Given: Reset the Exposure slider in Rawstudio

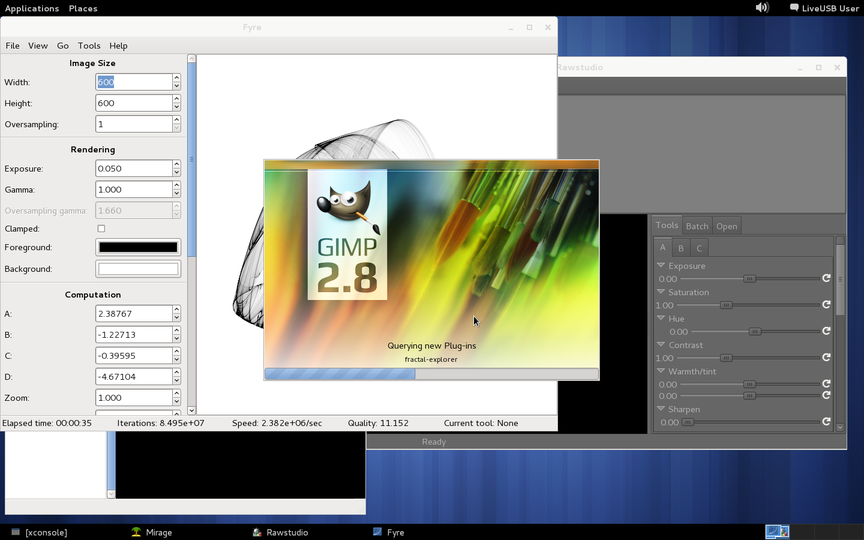Looking at the screenshot, I should coord(826,279).
